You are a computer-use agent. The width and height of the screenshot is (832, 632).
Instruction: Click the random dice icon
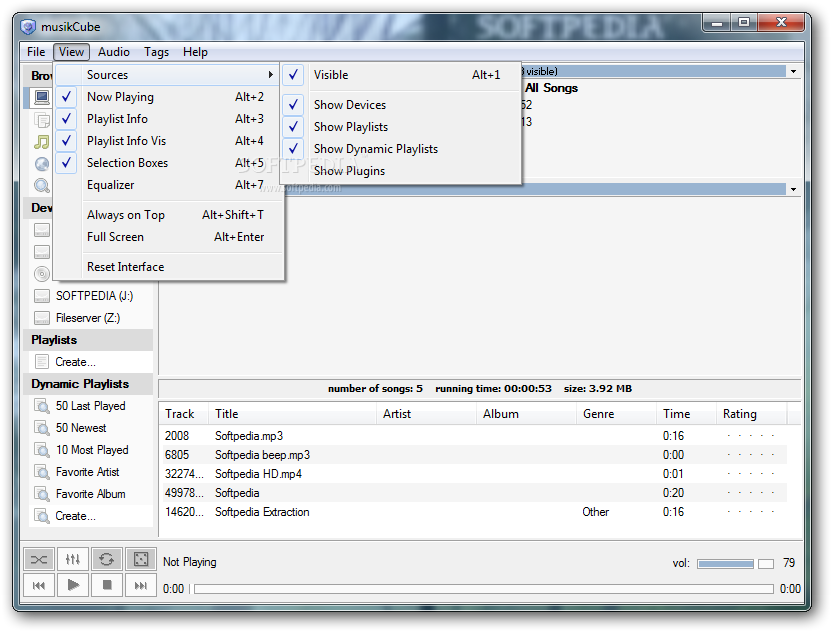(x=141, y=559)
